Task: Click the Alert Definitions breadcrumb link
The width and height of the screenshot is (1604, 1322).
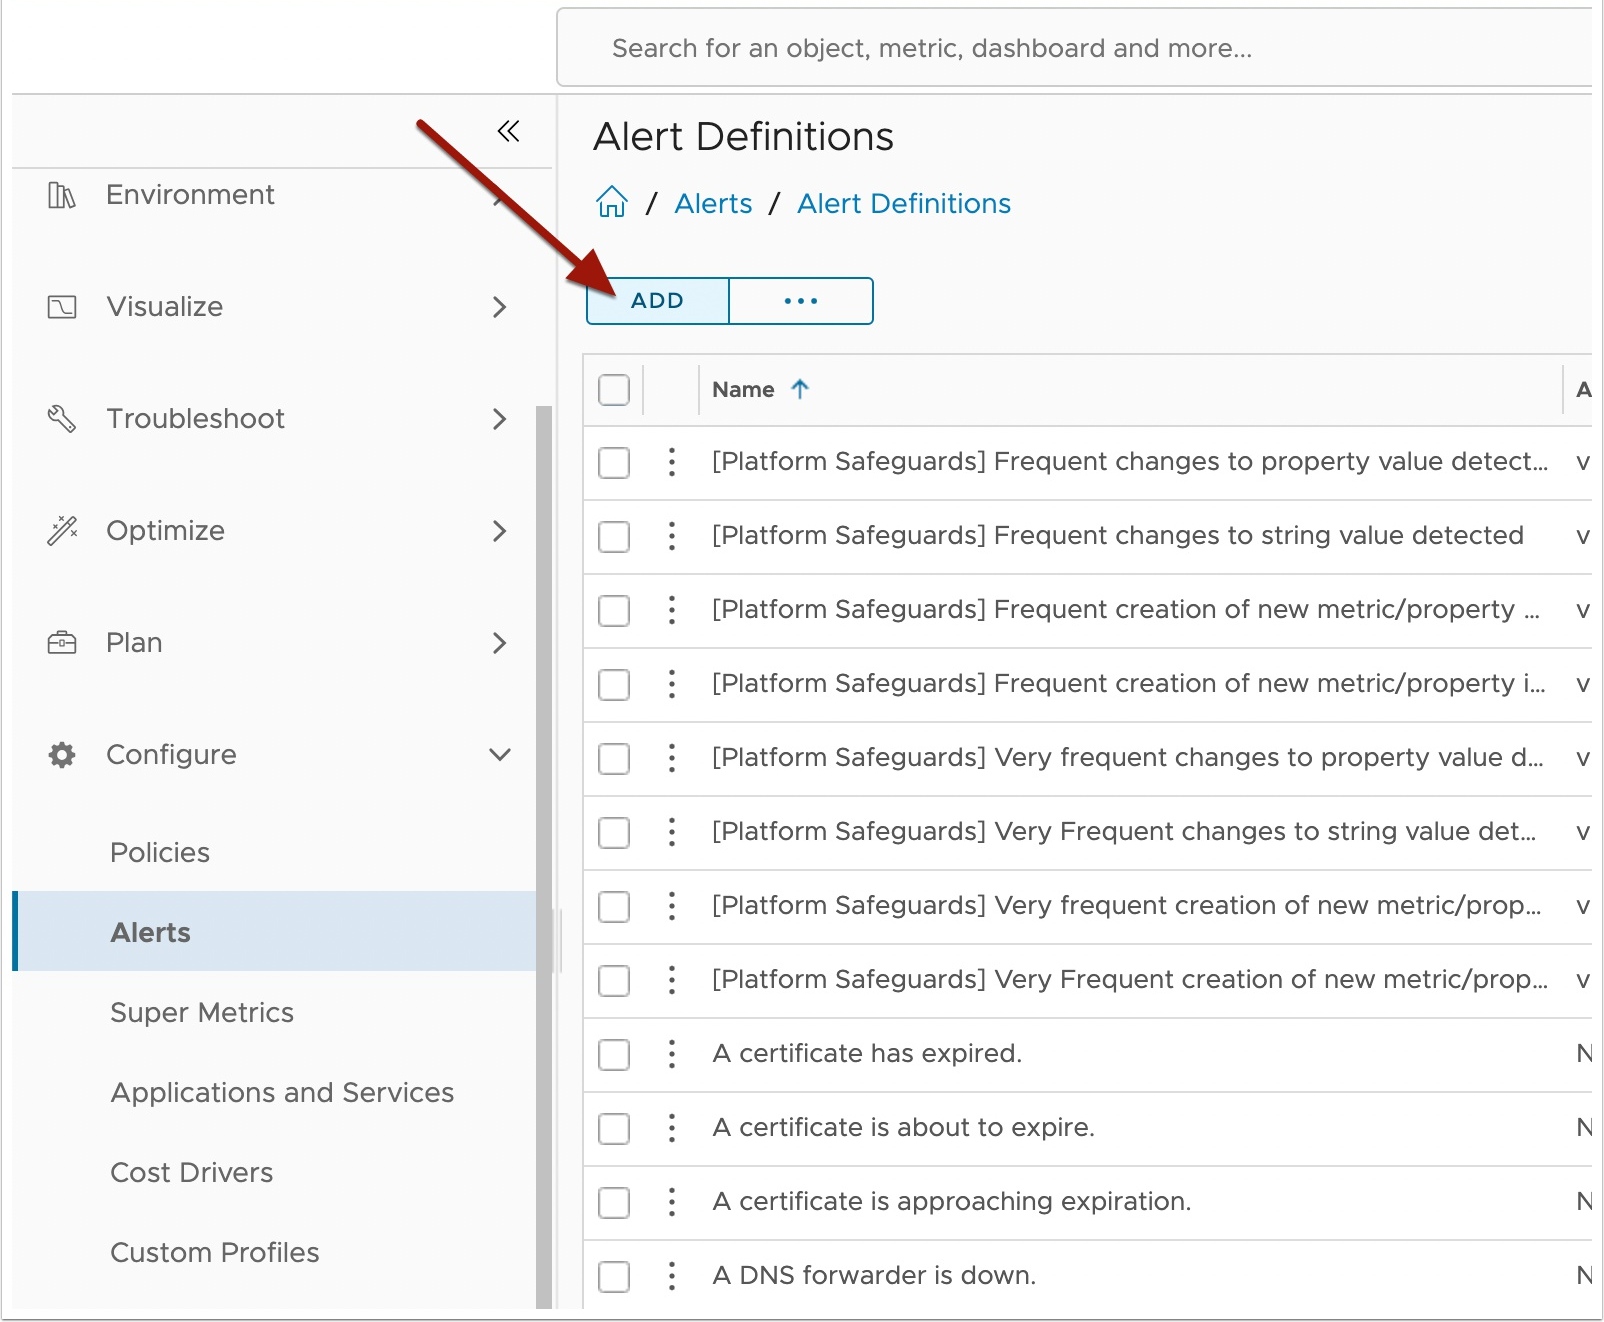Action: click(904, 204)
